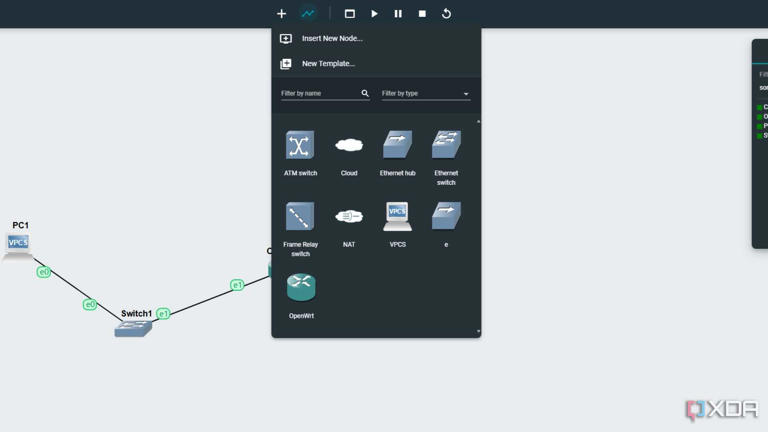The image size is (768, 432).
Task: Pick the Ethernet switch template
Action: point(446,146)
